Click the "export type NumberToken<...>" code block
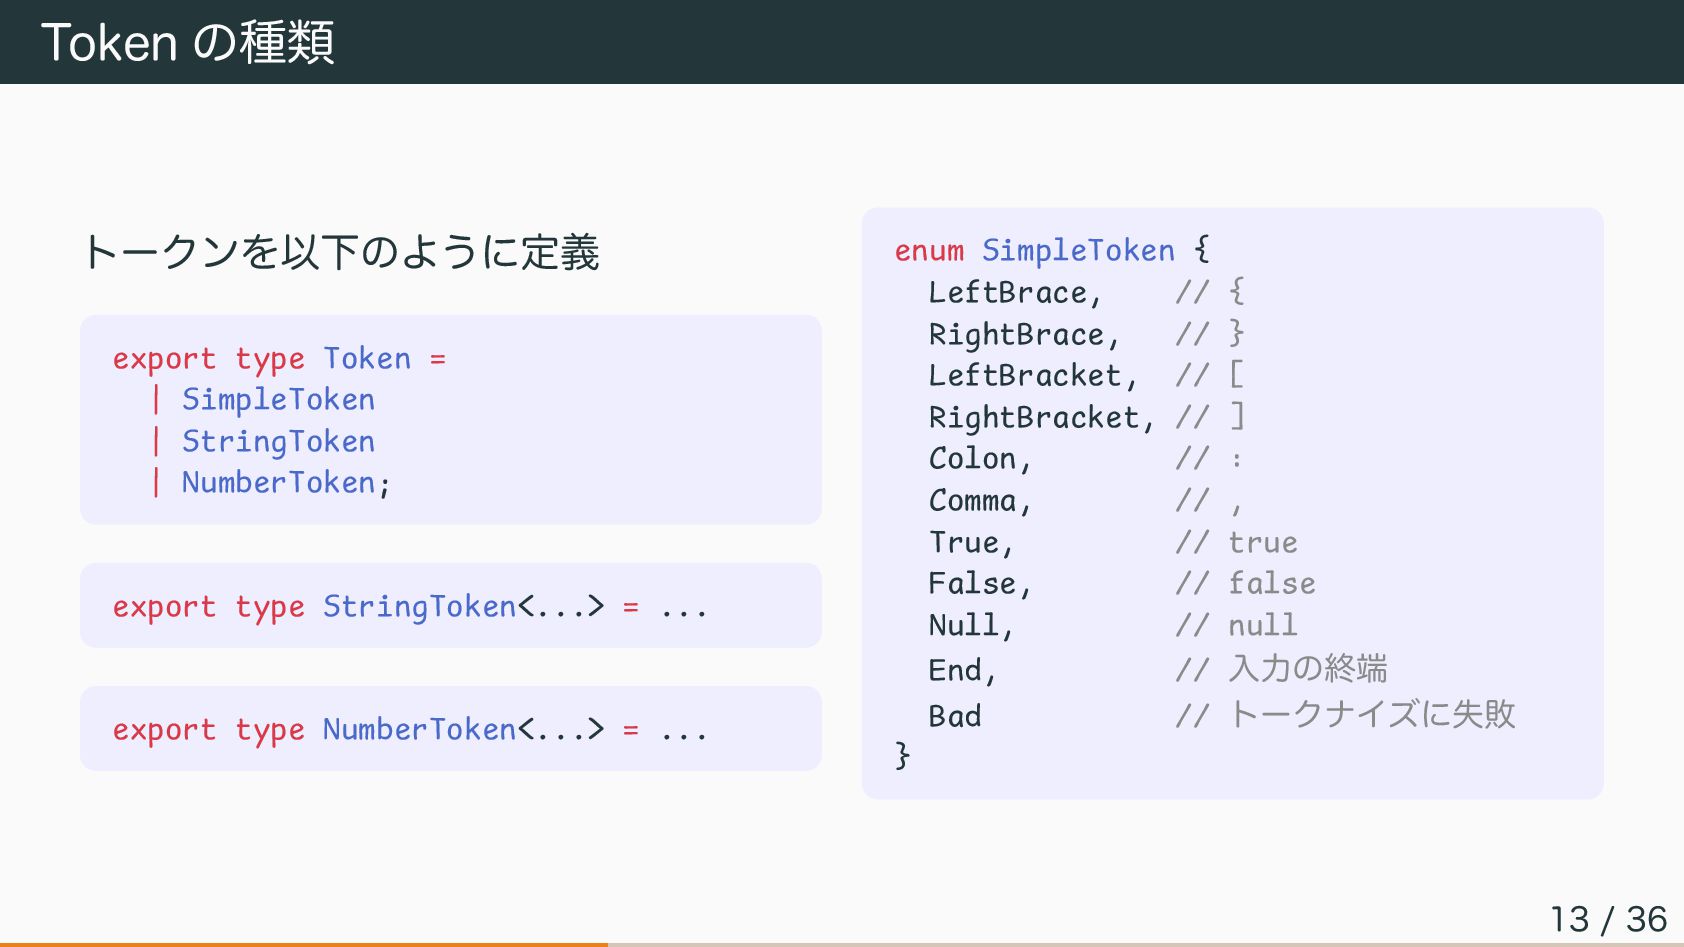This screenshot has width=1684, height=947. [410, 730]
